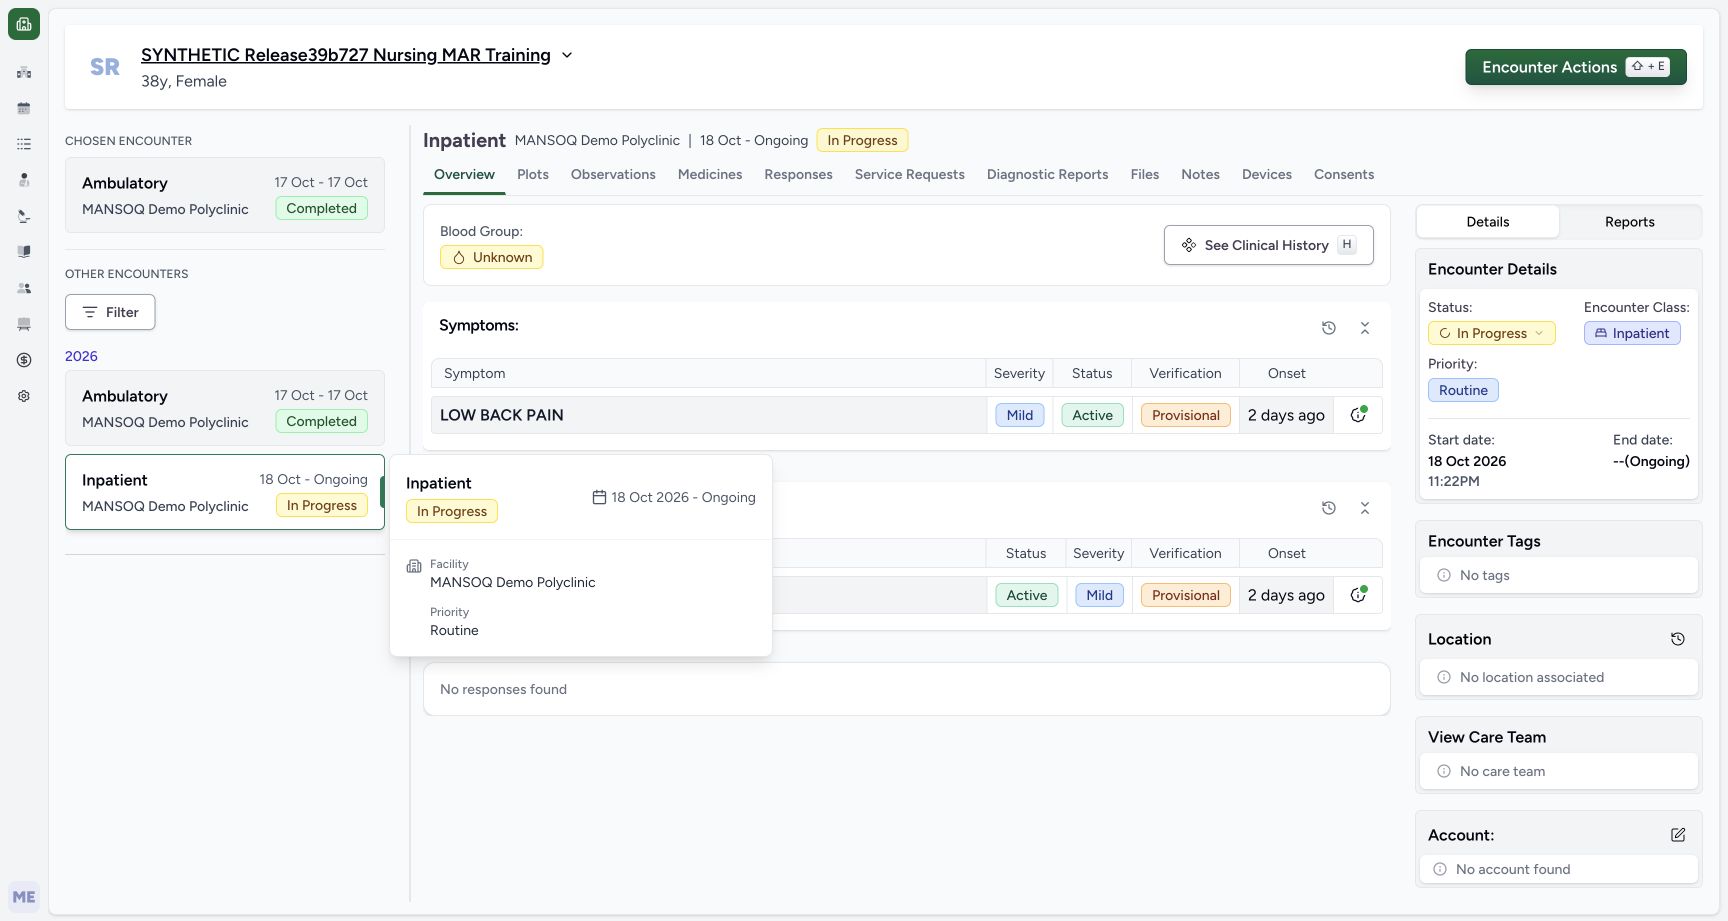Open the Consents tab
Viewport: 1728px width, 921px height.
[1344, 174]
